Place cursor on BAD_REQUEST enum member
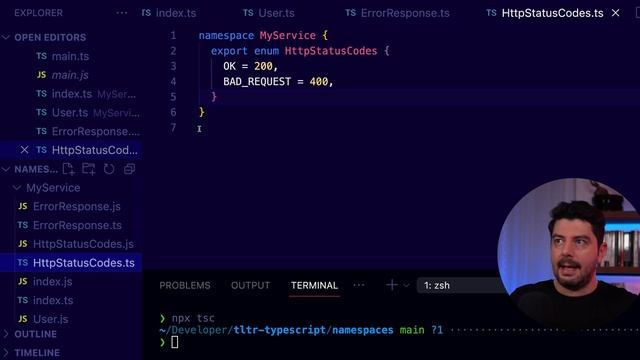Screen dimensions: 640x360 coord(257,82)
